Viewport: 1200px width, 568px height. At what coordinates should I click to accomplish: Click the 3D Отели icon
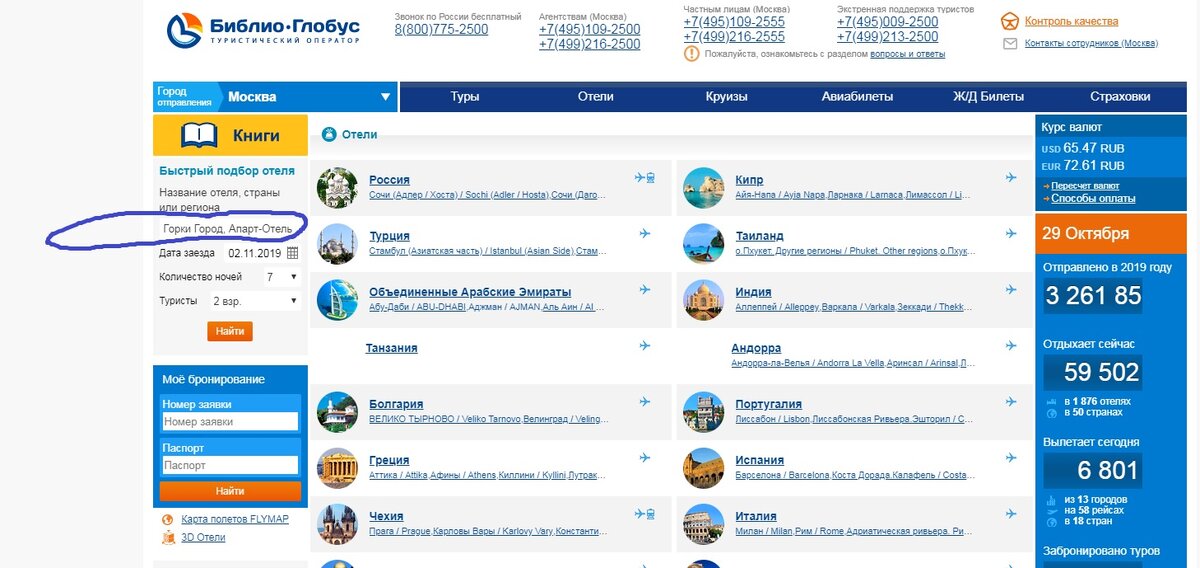tap(167, 537)
